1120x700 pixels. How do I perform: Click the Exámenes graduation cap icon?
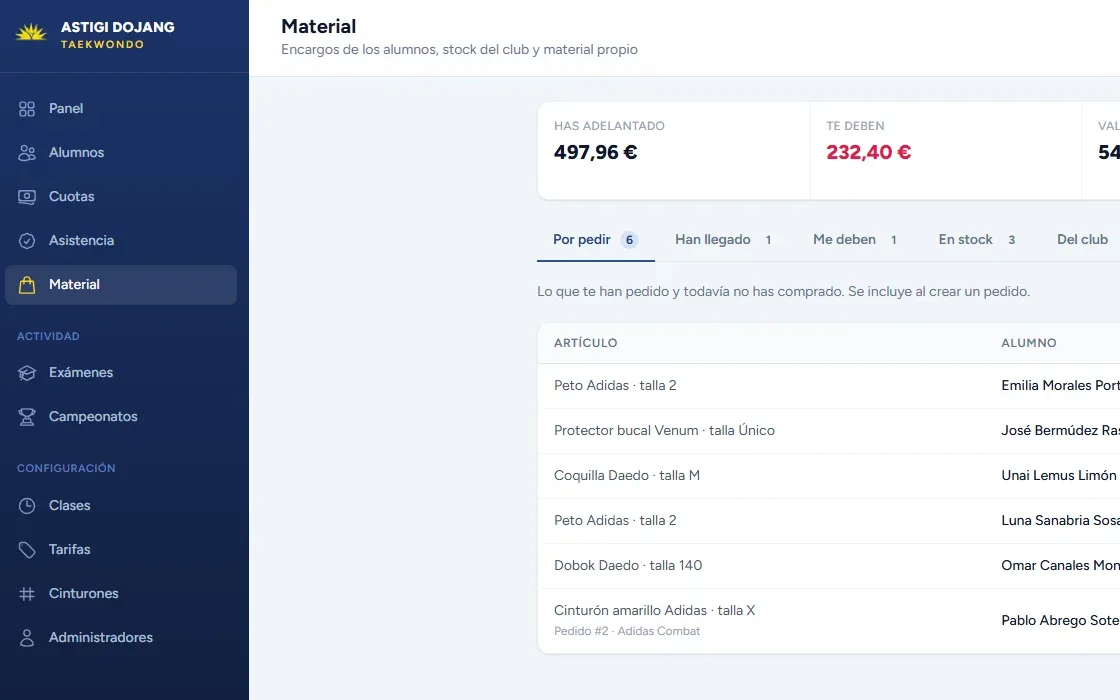point(26,373)
